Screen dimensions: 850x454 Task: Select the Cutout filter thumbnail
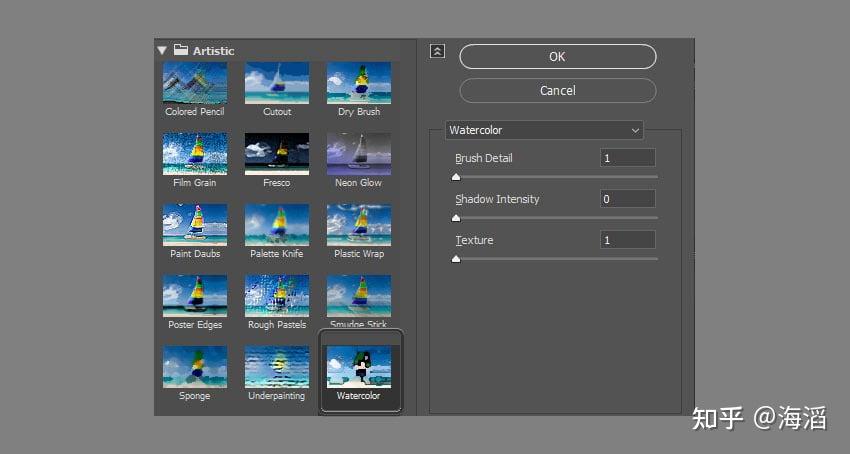tap(277, 82)
